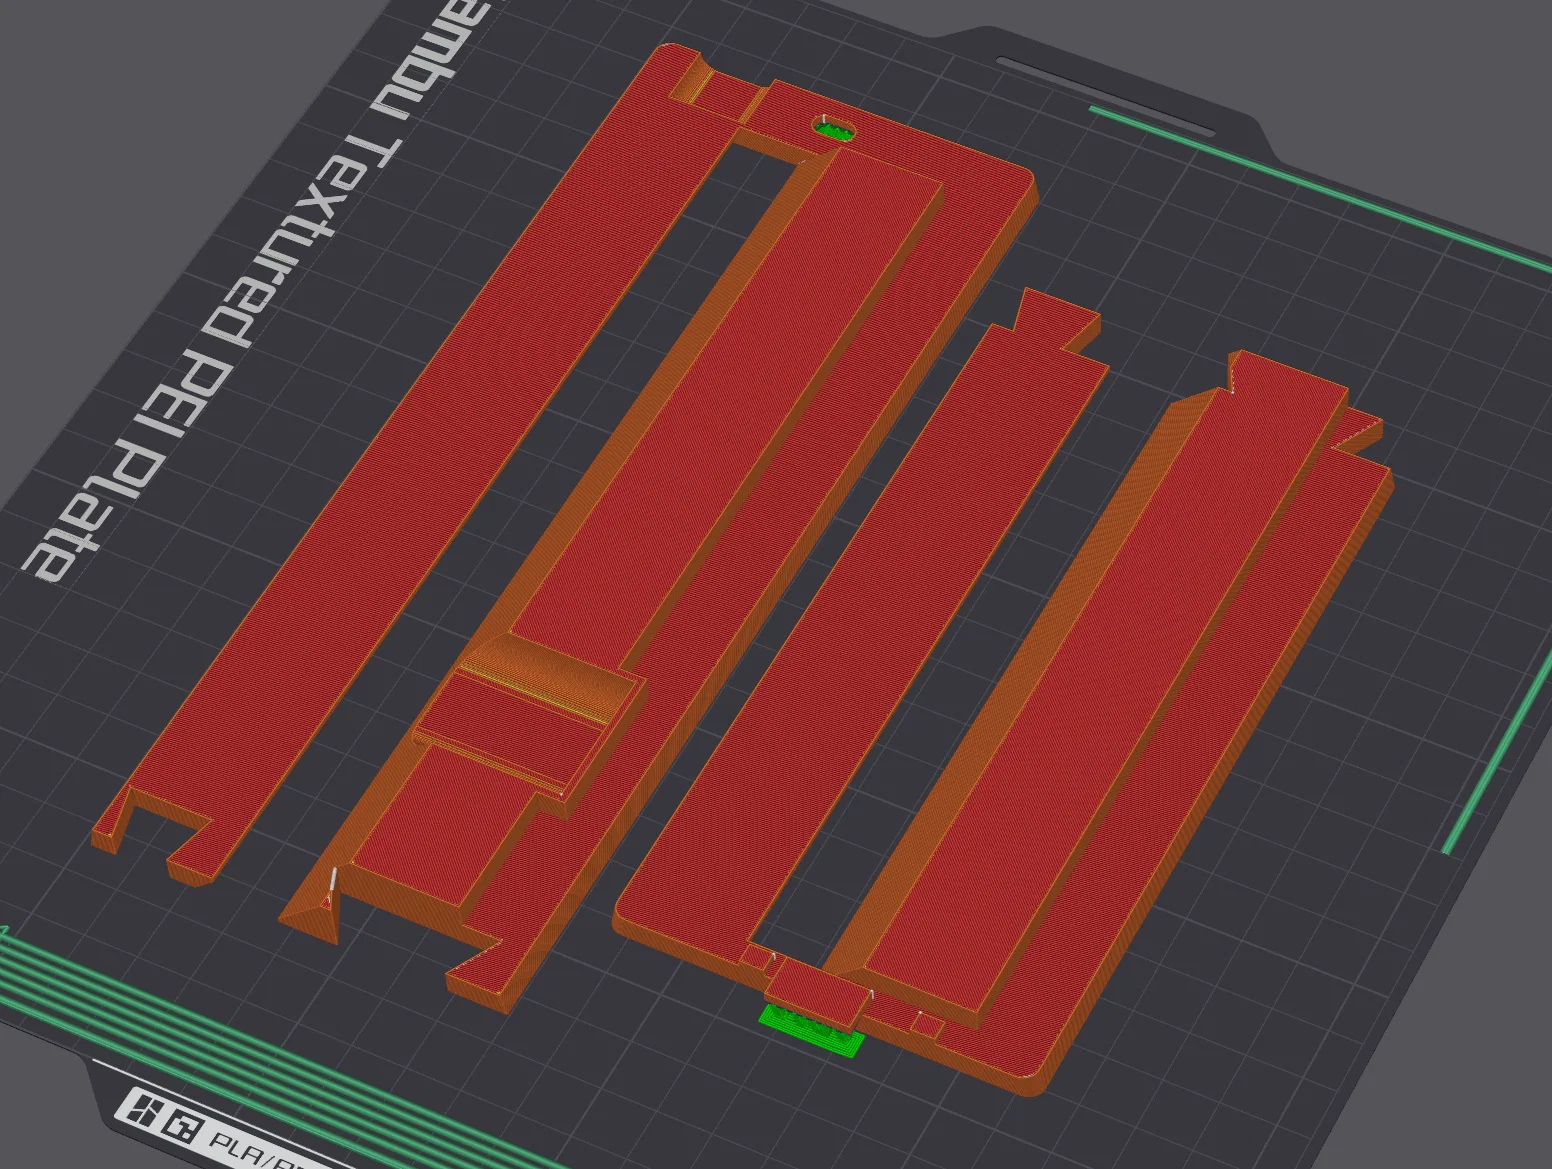Screen dimensions: 1552x1169
Task: Click the square symbol icon beside PLA text
Action: [183, 1125]
